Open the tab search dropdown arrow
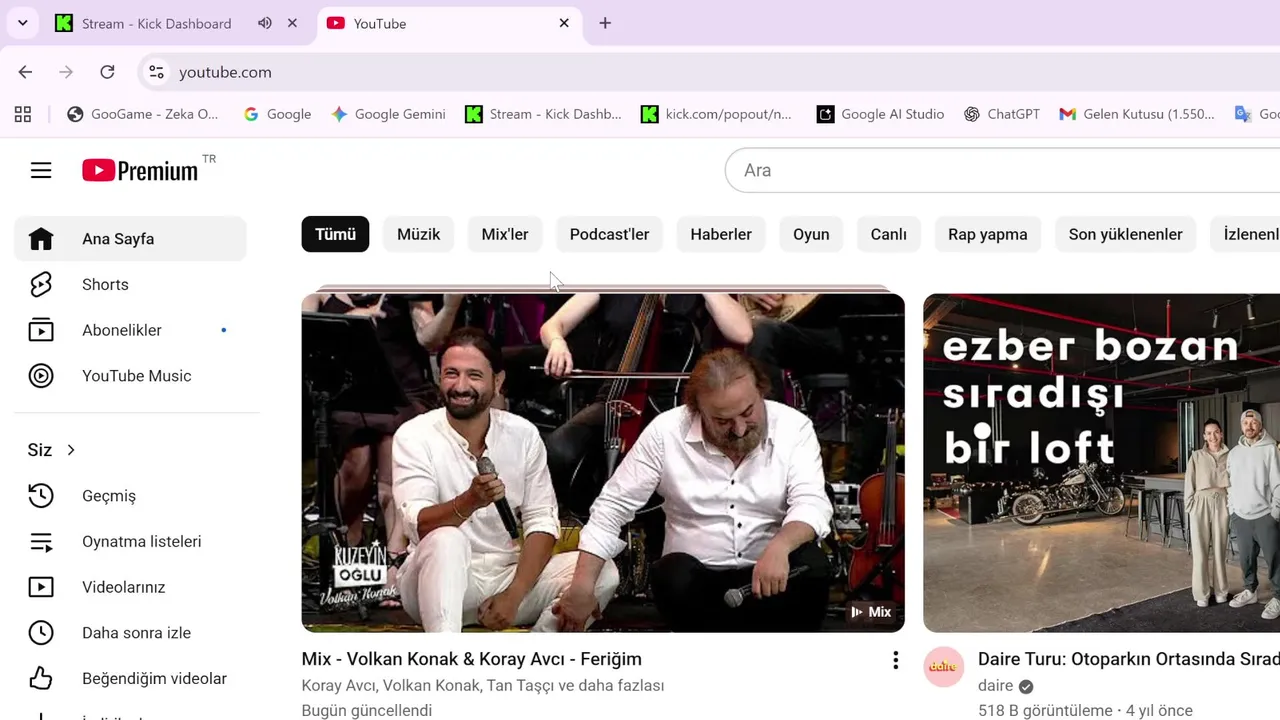The width and height of the screenshot is (1280, 720). [x=22, y=23]
